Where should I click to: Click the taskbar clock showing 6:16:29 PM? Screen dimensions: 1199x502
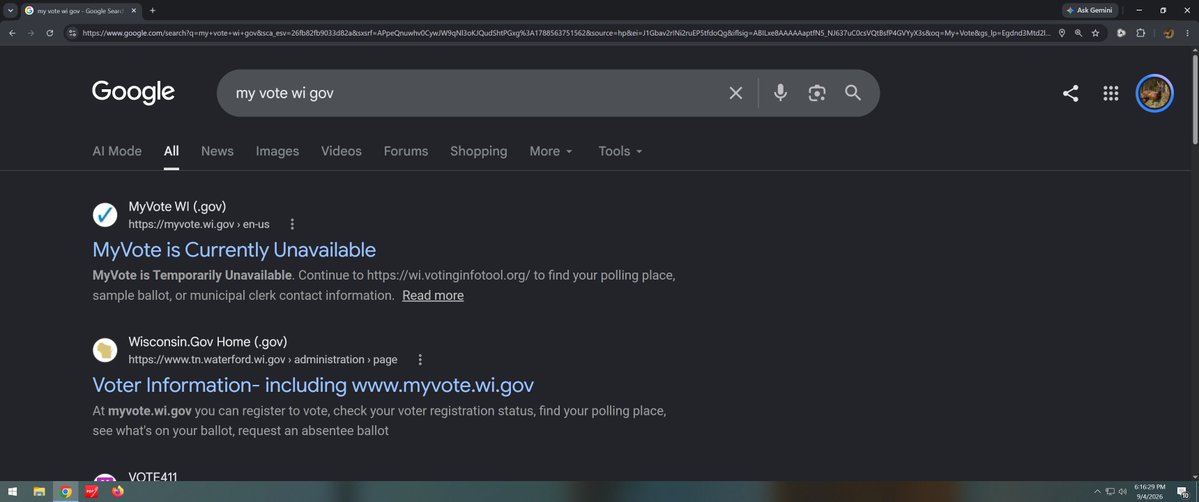(1149, 491)
